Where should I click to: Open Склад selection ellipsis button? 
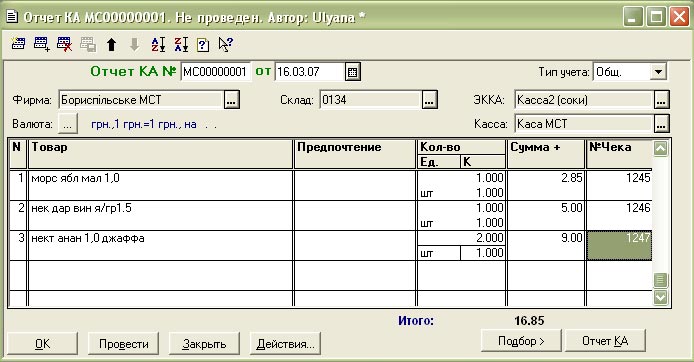(430, 100)
